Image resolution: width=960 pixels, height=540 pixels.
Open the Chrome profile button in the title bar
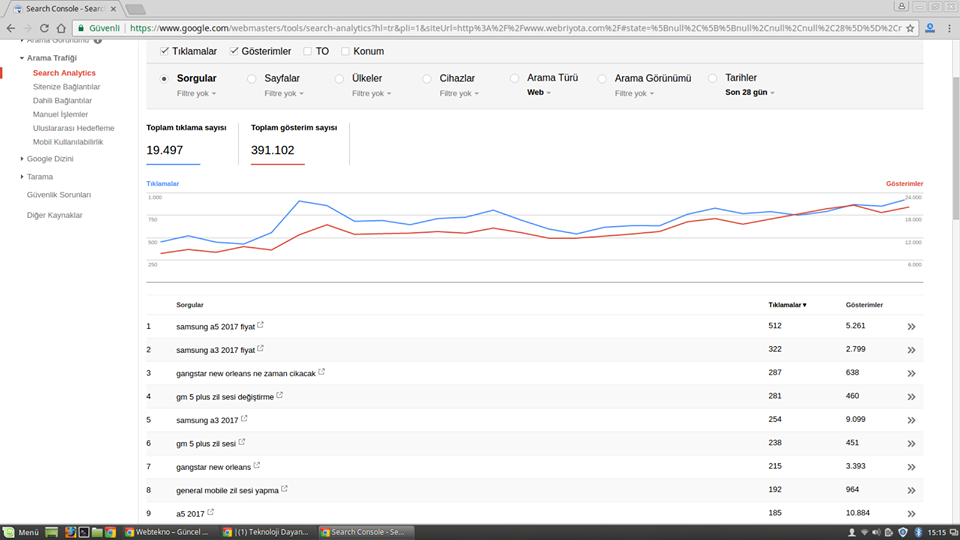point(901,6)
